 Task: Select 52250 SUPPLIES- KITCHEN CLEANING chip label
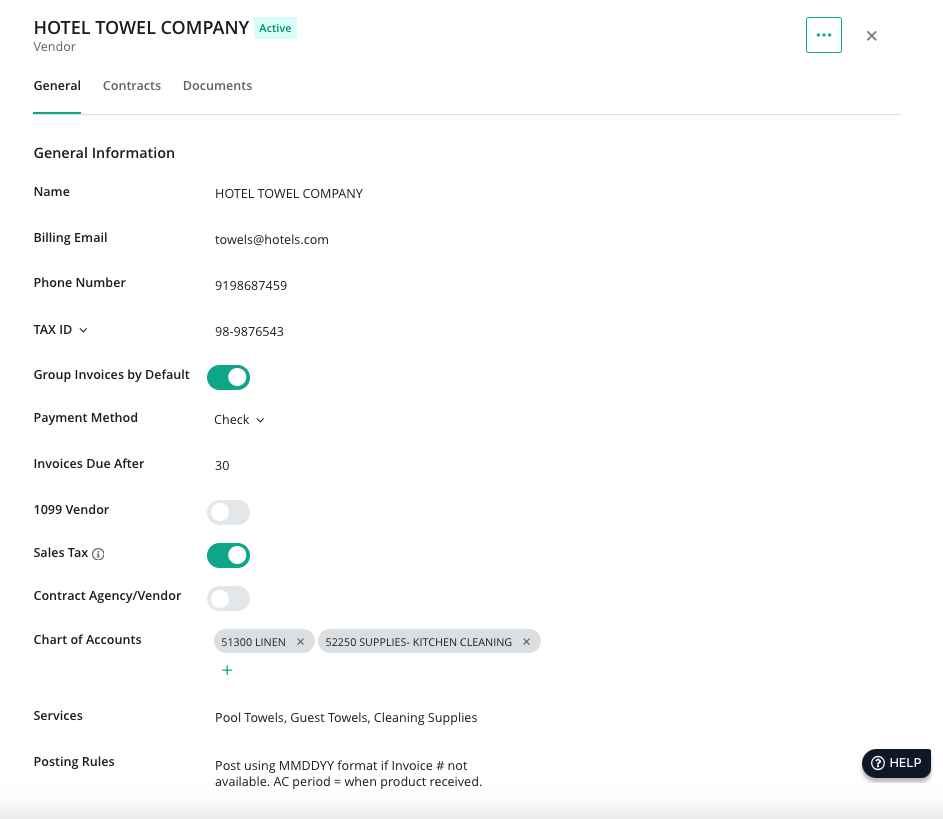(419, 642)
